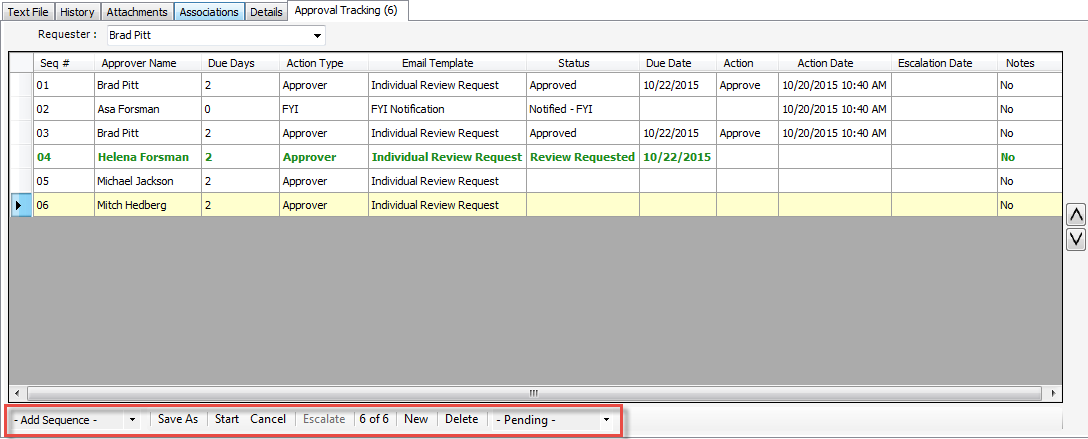Click sequence number 05 cell

tap(64, 181)
